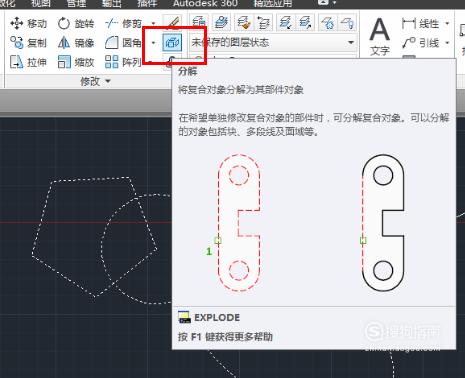Click the eraser icon above Explode
Screen dimensions: 465x378
172,23
